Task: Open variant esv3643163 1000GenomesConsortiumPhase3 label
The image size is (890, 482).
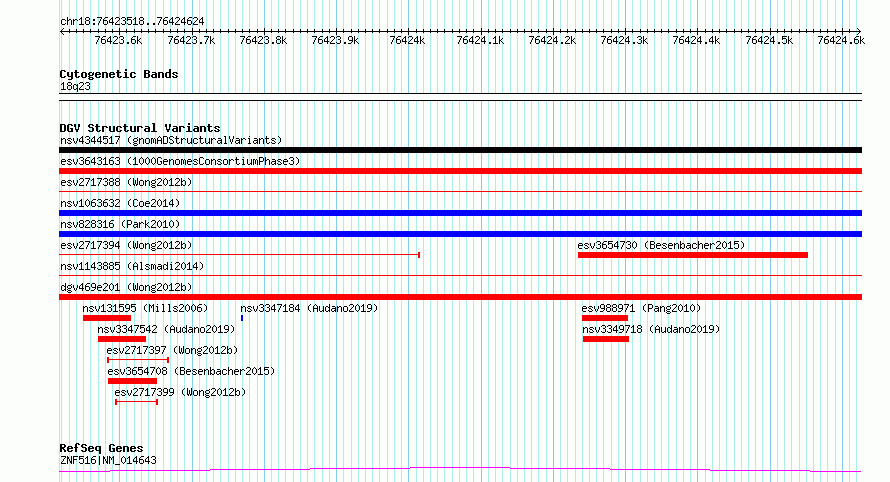Action: 180,161
